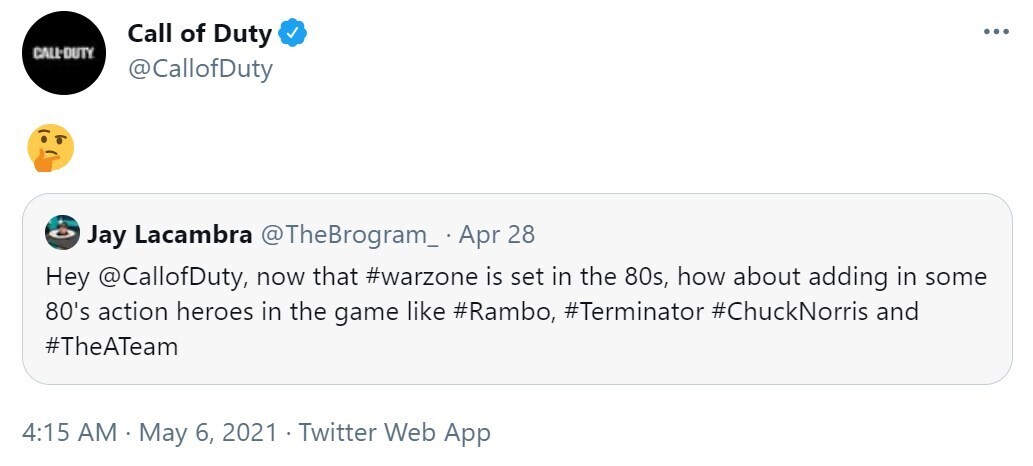Click the May 6, 2021 date
Screen dimensions: 1033x466
click(206, 433)
